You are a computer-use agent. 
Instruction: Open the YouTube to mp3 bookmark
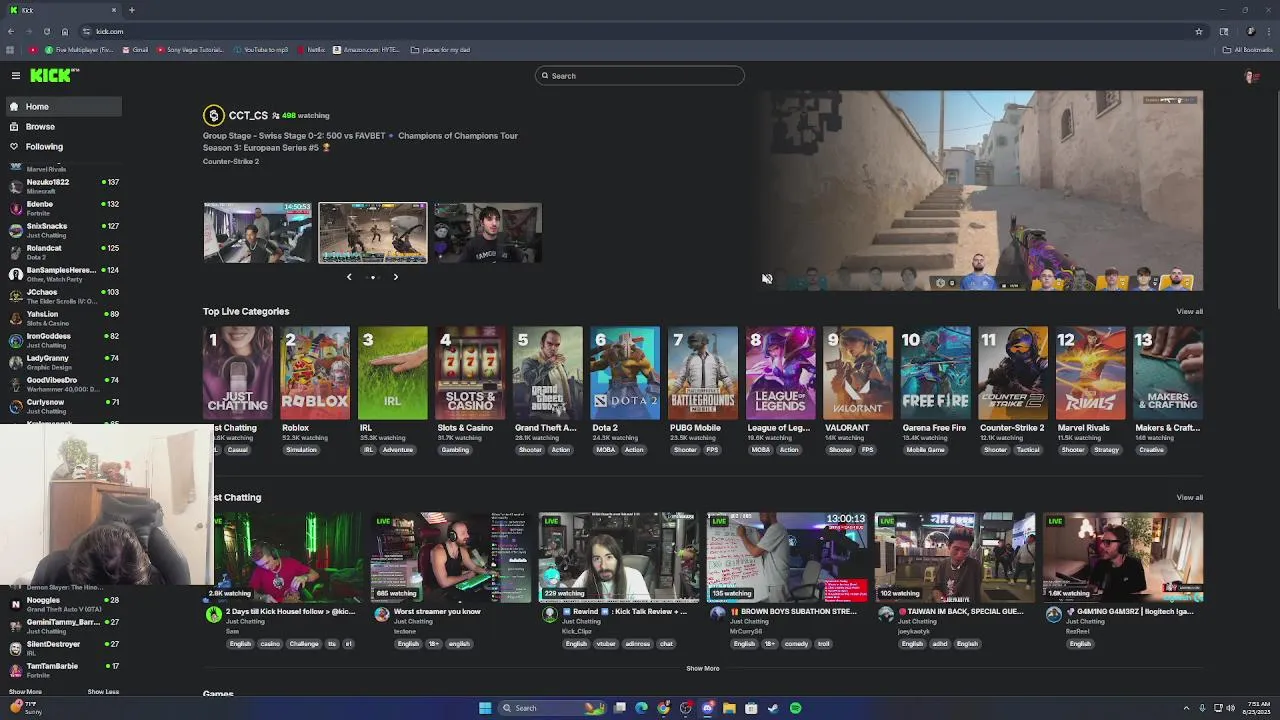click(261, 49)
